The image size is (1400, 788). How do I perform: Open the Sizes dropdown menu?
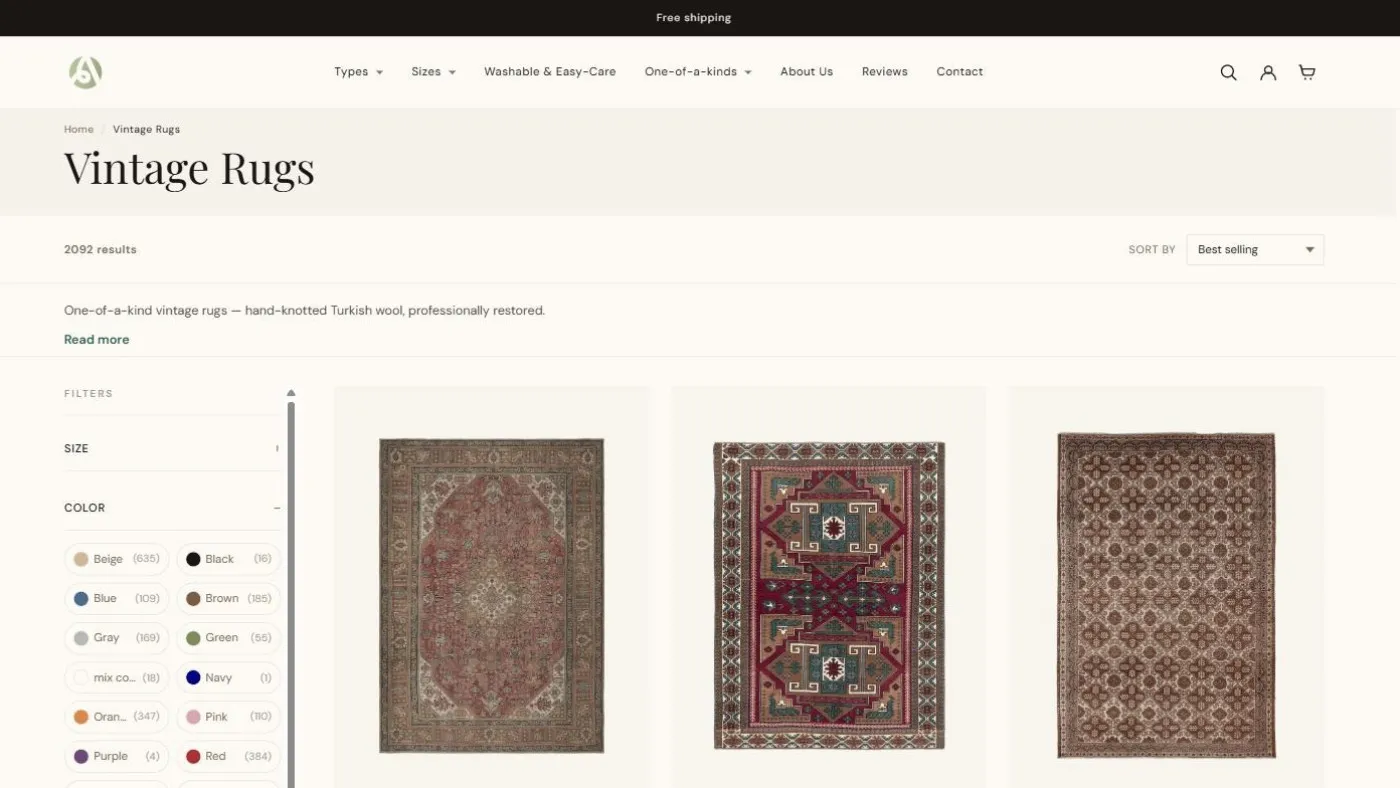click(433, 72)
